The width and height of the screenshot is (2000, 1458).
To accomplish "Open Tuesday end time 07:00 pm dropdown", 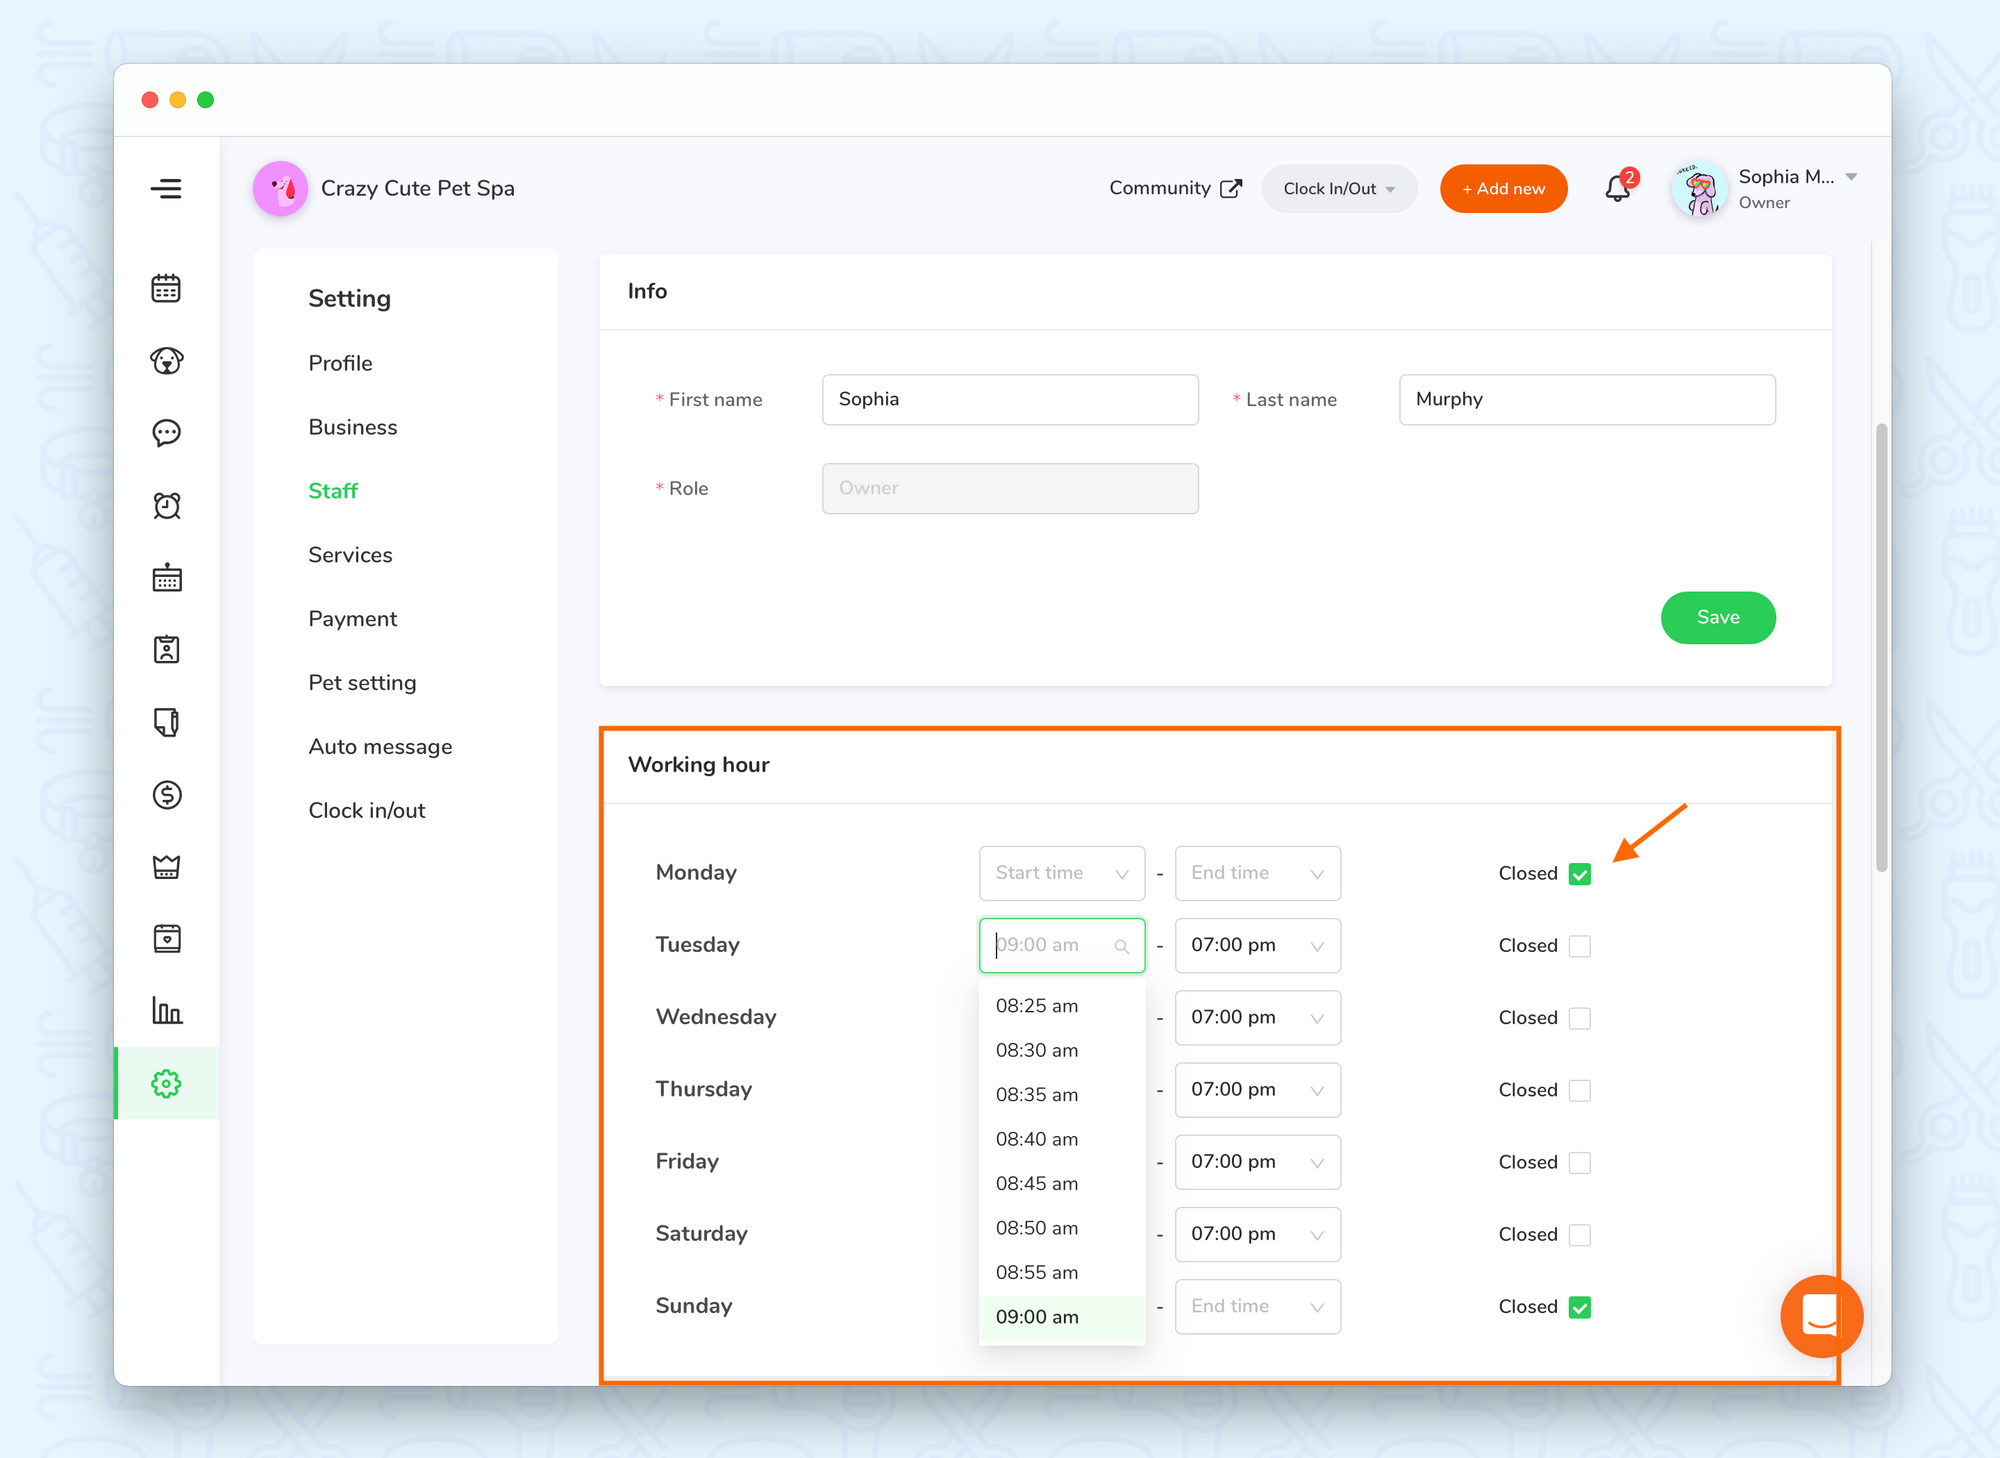I will click(x=1258, y=945).
